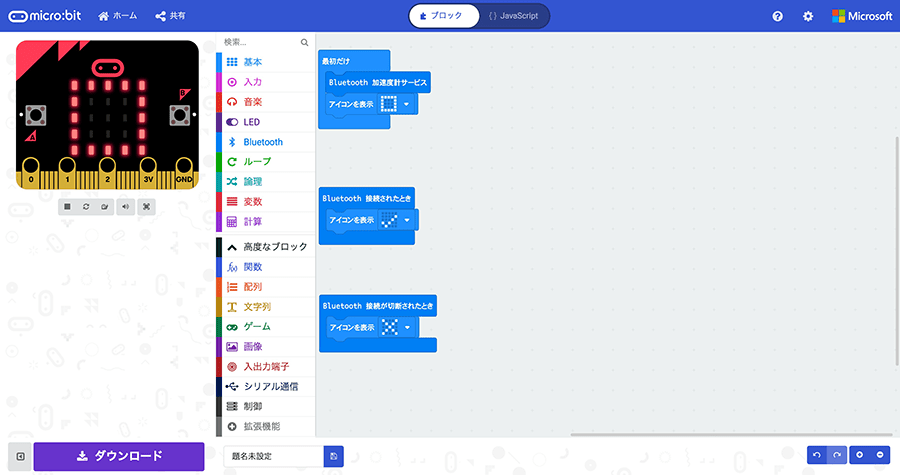The height and width of the screenshot is (475, 900).
Task: Select the 最初だけ (on start) block header
Action: [x=354, y=61]
